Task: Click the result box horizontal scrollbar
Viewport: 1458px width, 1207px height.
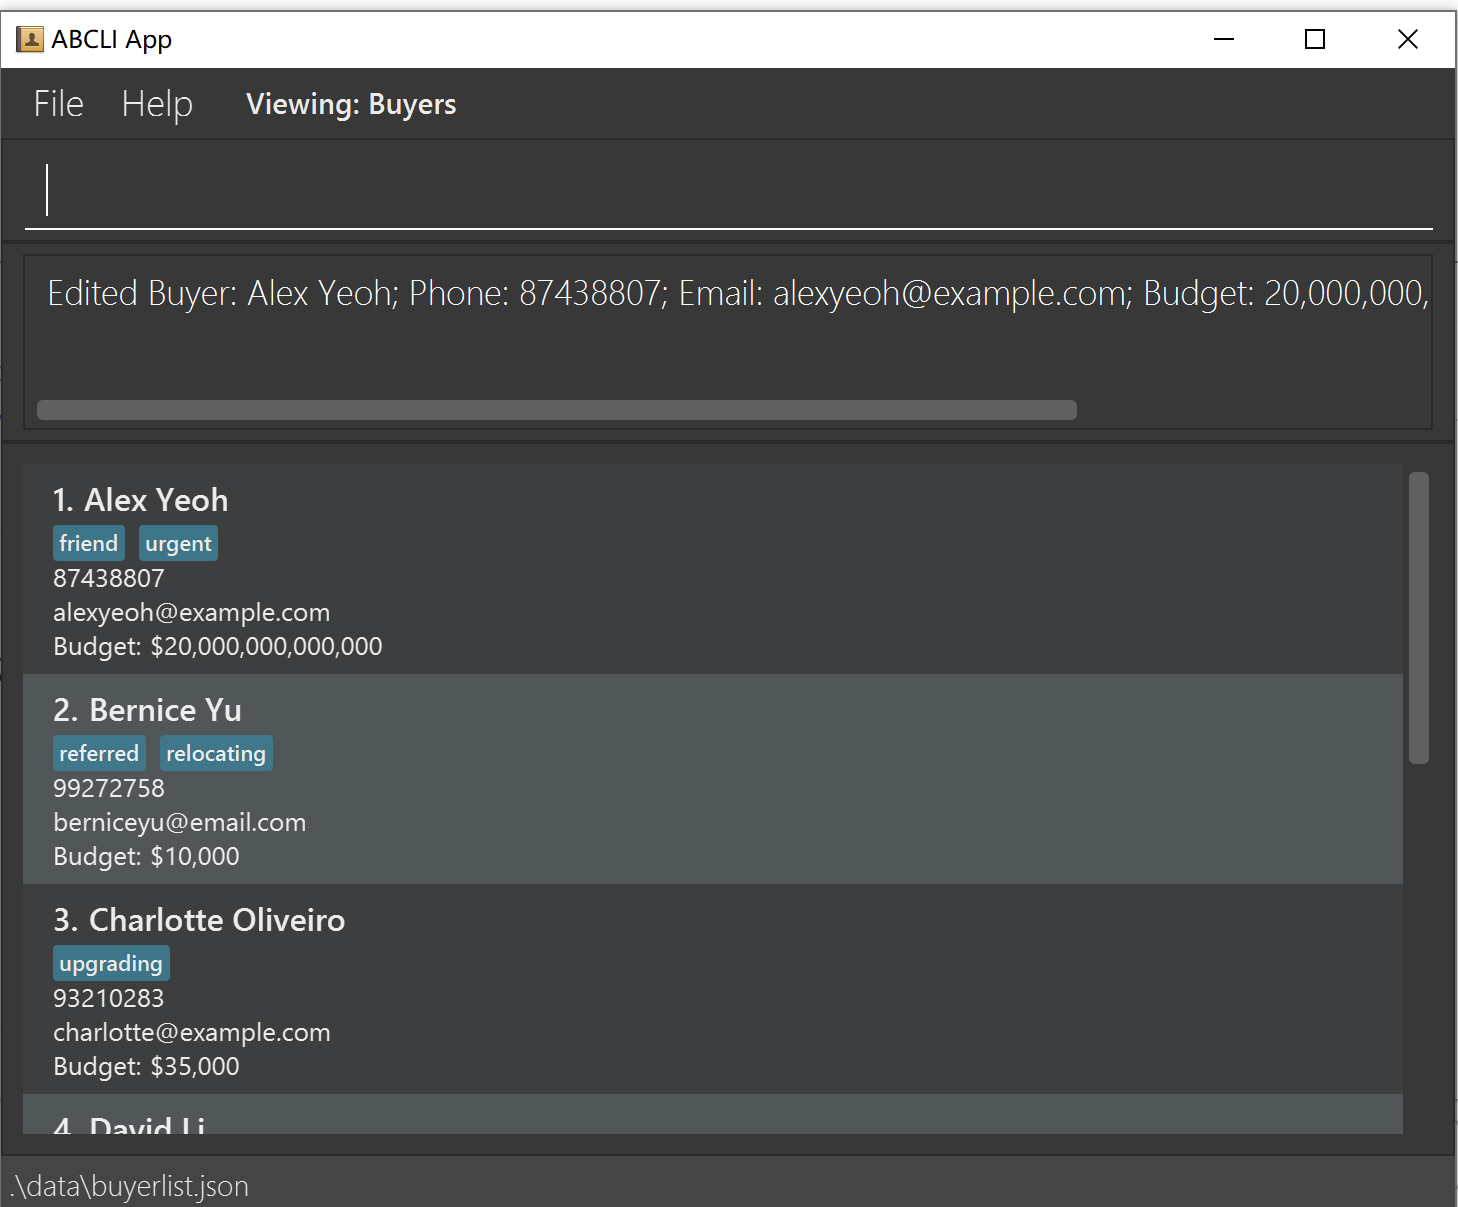Action: [556, 410]
